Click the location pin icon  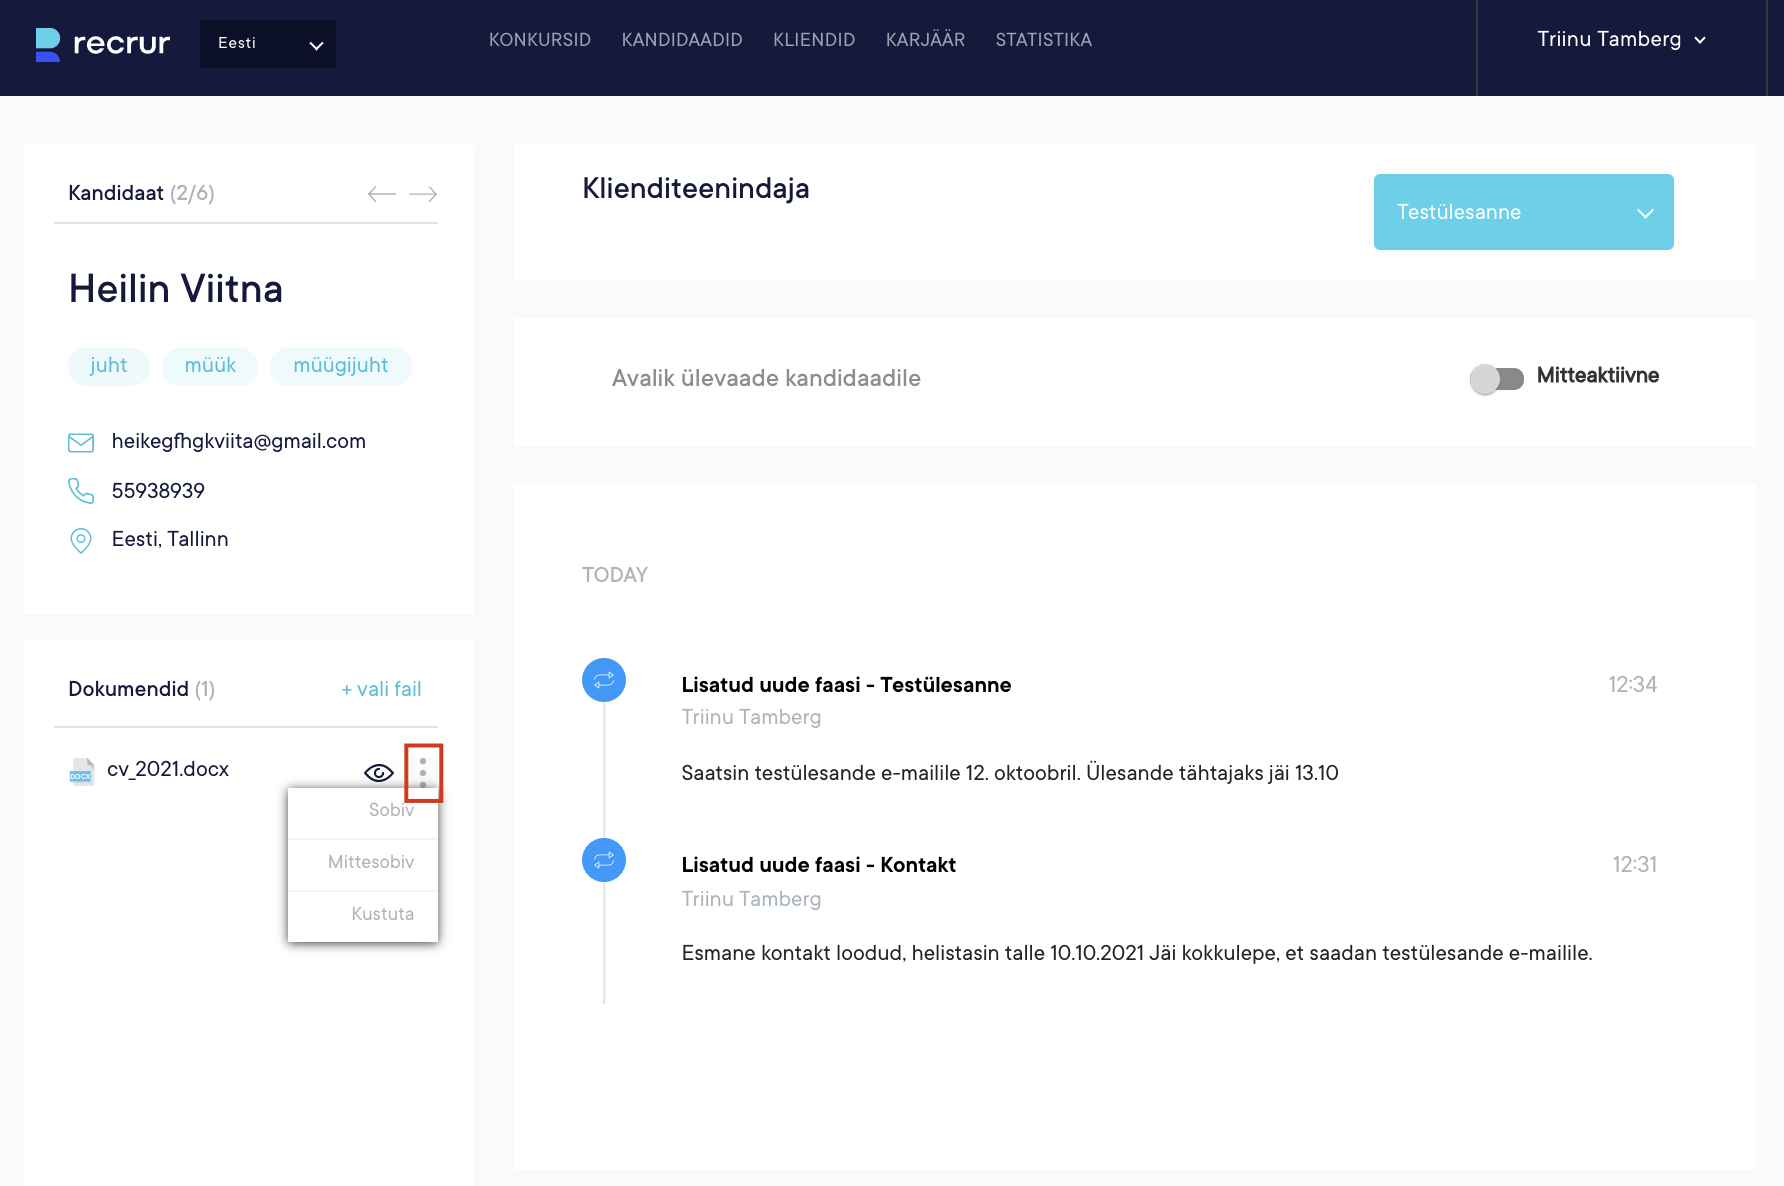(81, 540)
